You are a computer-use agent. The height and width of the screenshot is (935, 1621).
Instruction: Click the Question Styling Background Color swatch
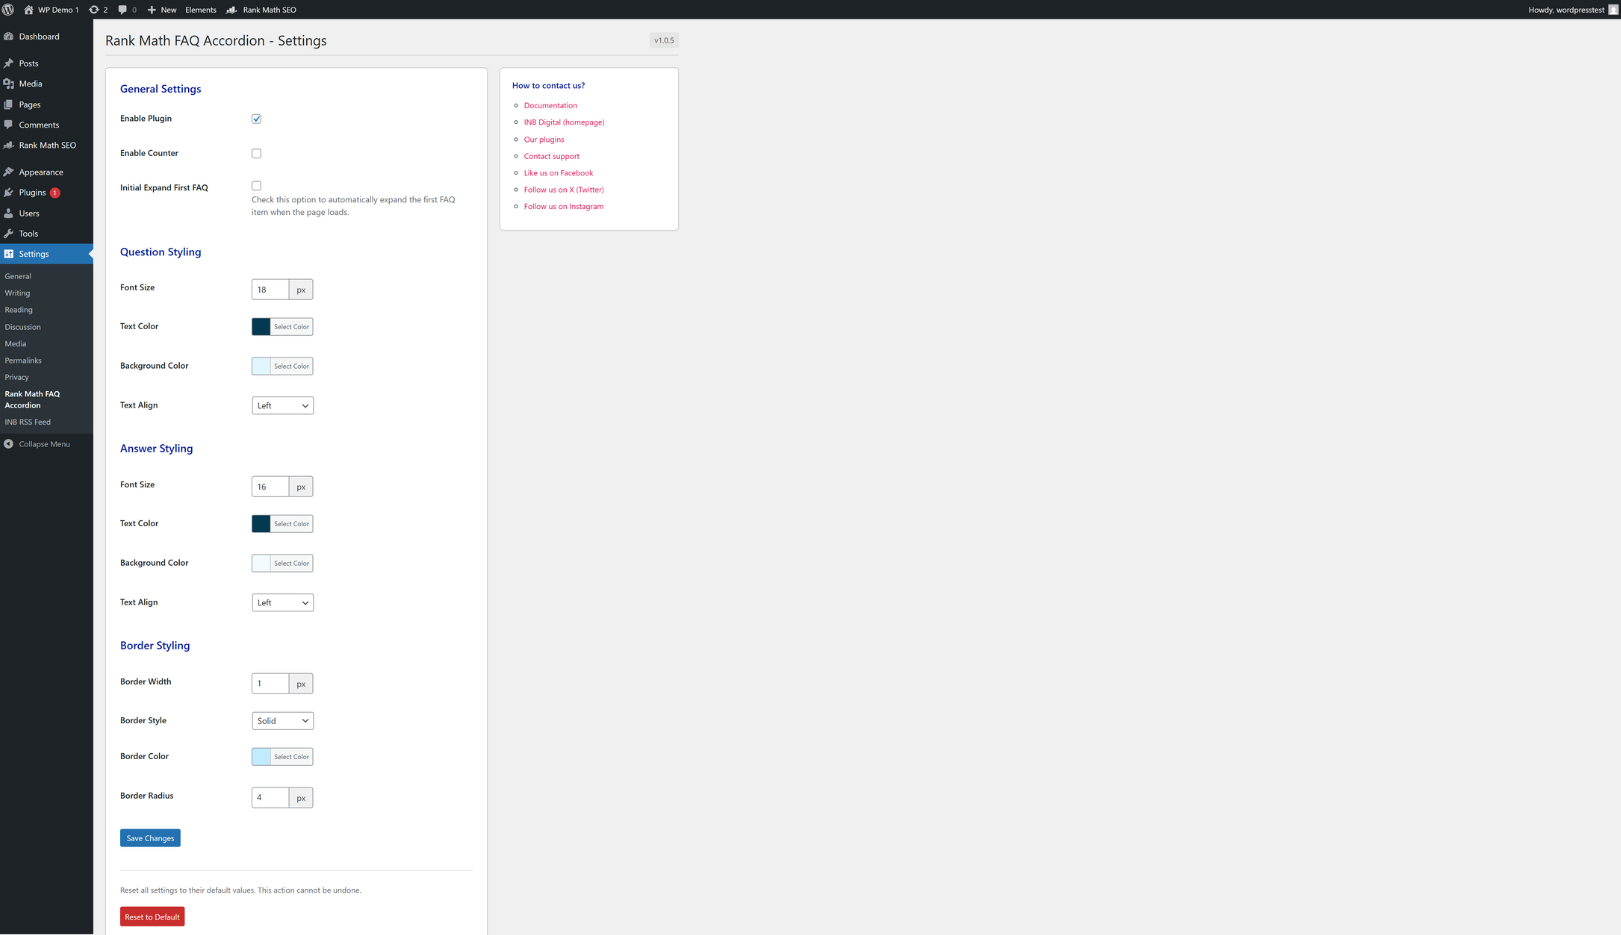point(261,366)
